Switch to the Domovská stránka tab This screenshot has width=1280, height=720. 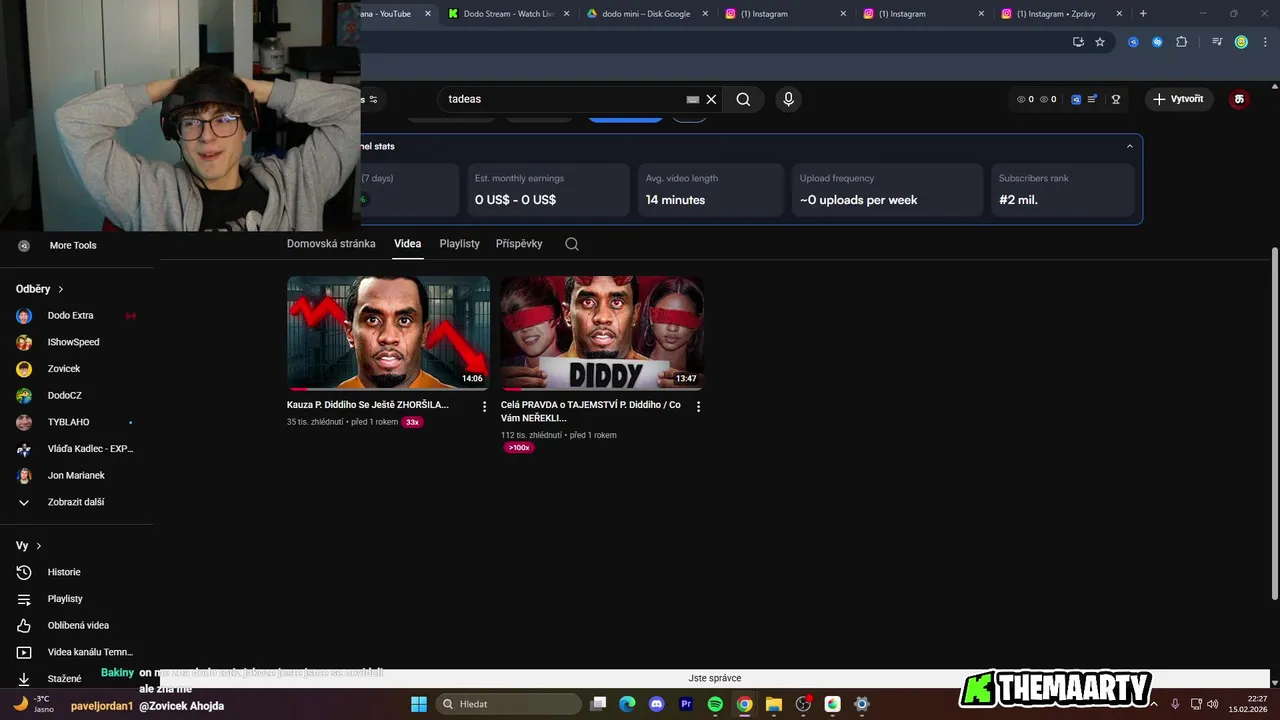coord(331,244)
